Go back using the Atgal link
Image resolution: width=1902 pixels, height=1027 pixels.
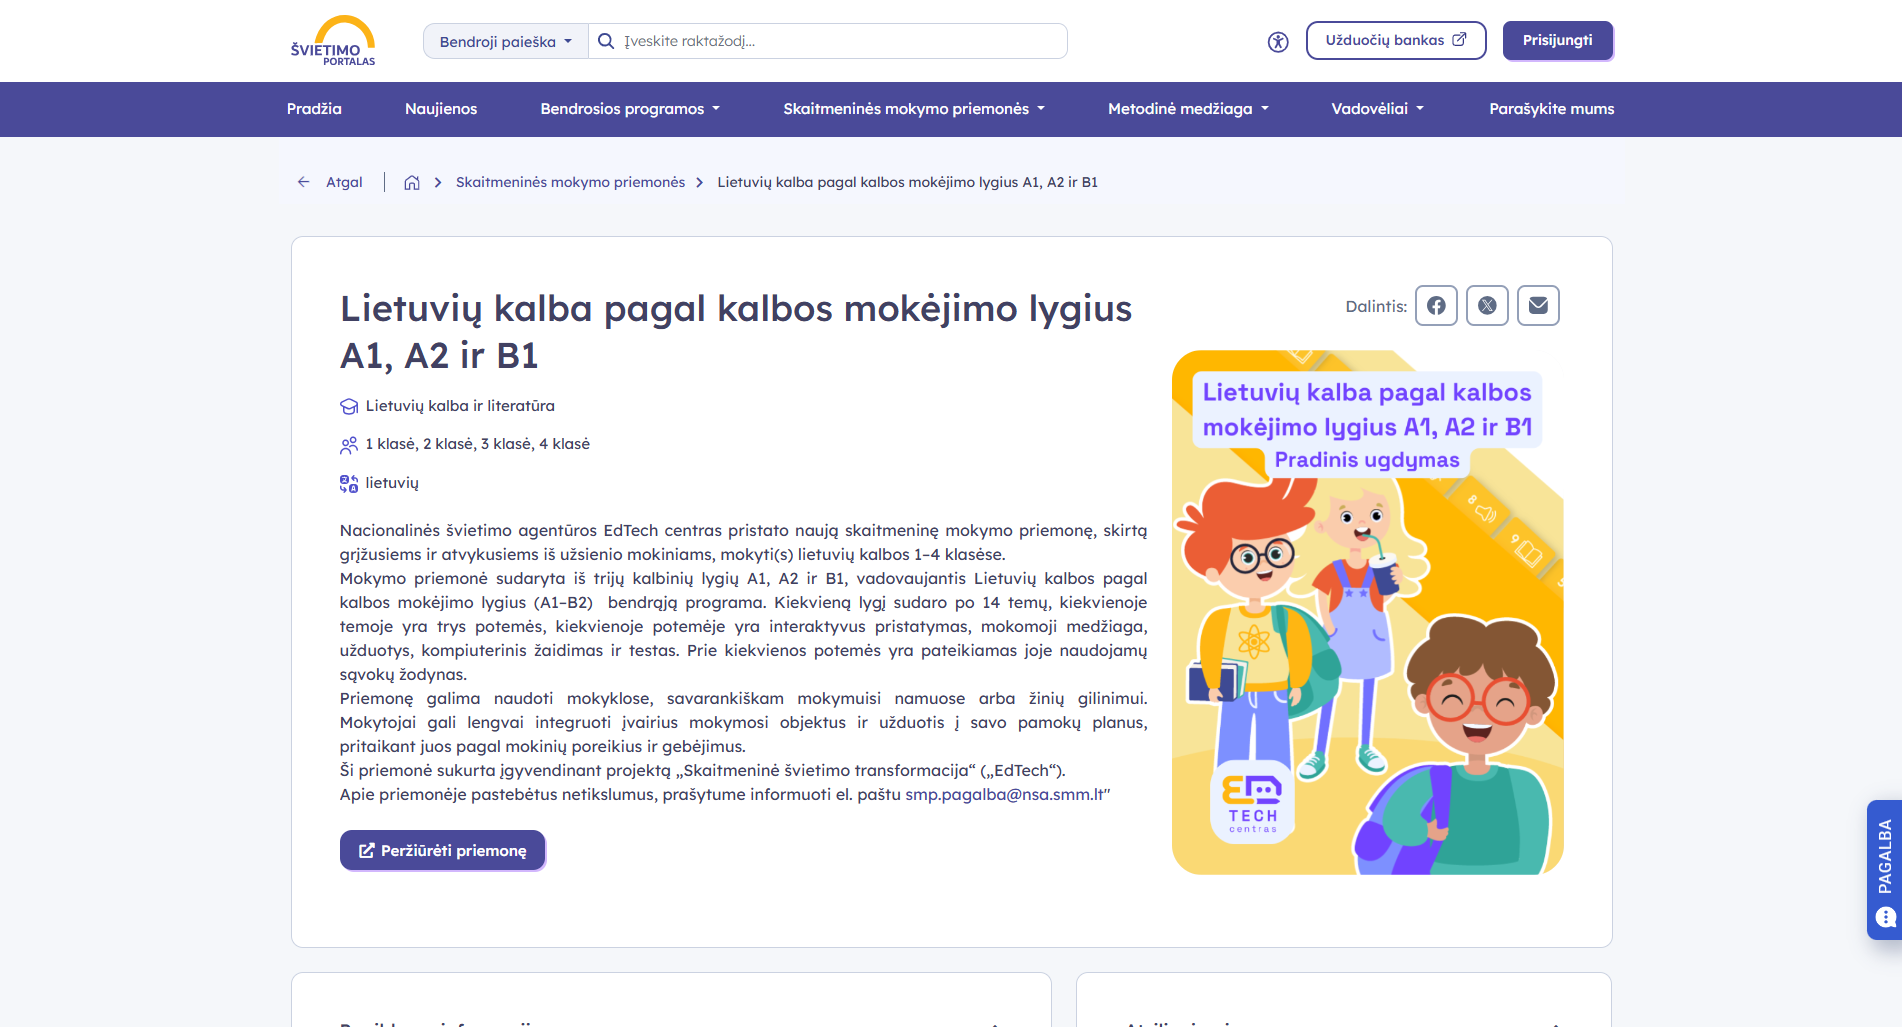tap(344, 182)
